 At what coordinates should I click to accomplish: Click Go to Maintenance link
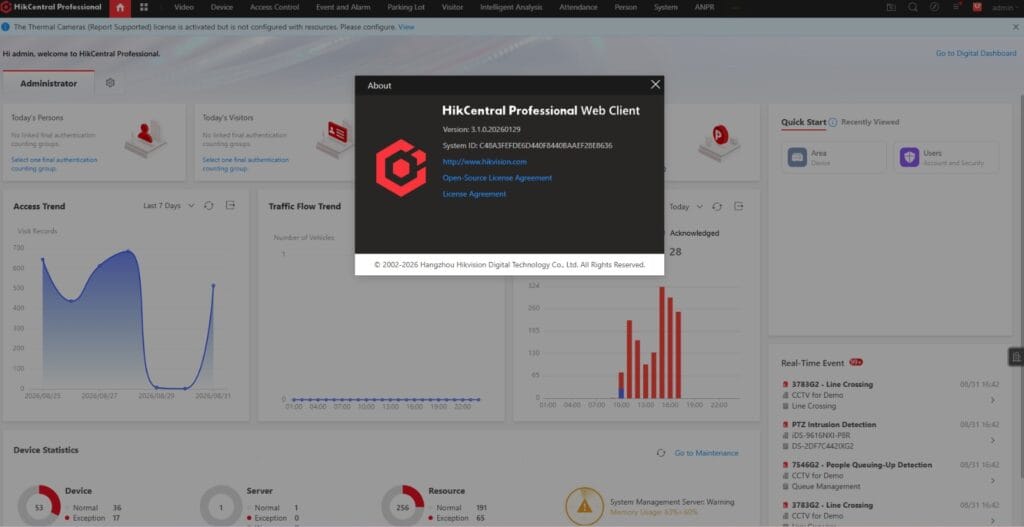[x=707, y=453]
